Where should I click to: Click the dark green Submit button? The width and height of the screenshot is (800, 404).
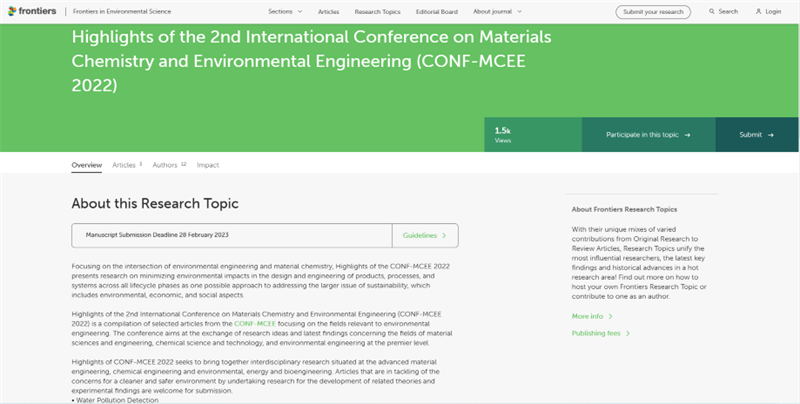point(757,135)
